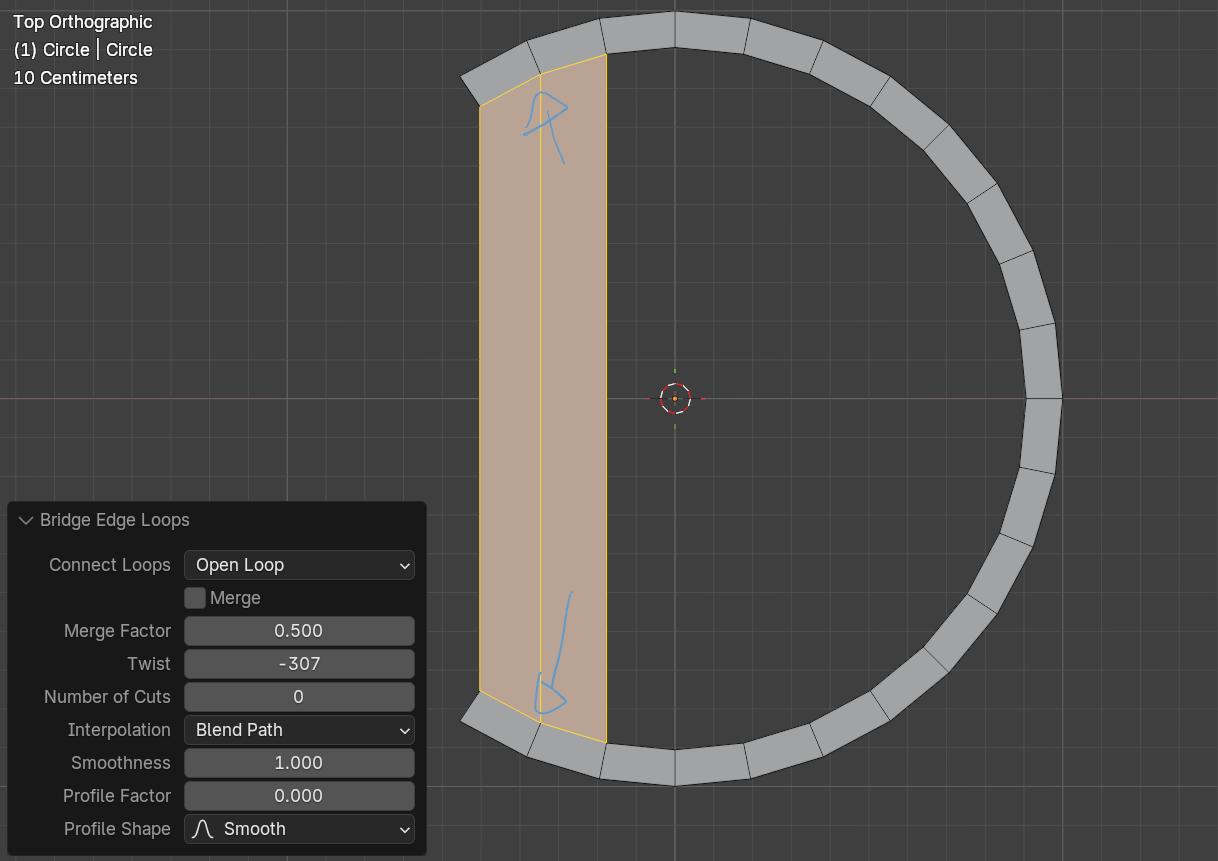
Task: Open the Profile Shape dropdown
Action: coord(299,829)
